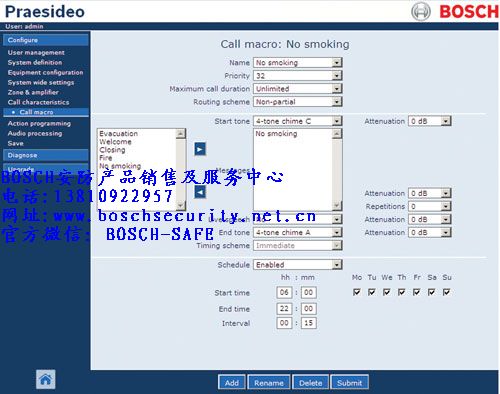Viewport: 500px width, 394px height.
Task: Click the Submit button
Action: (349, 382)
